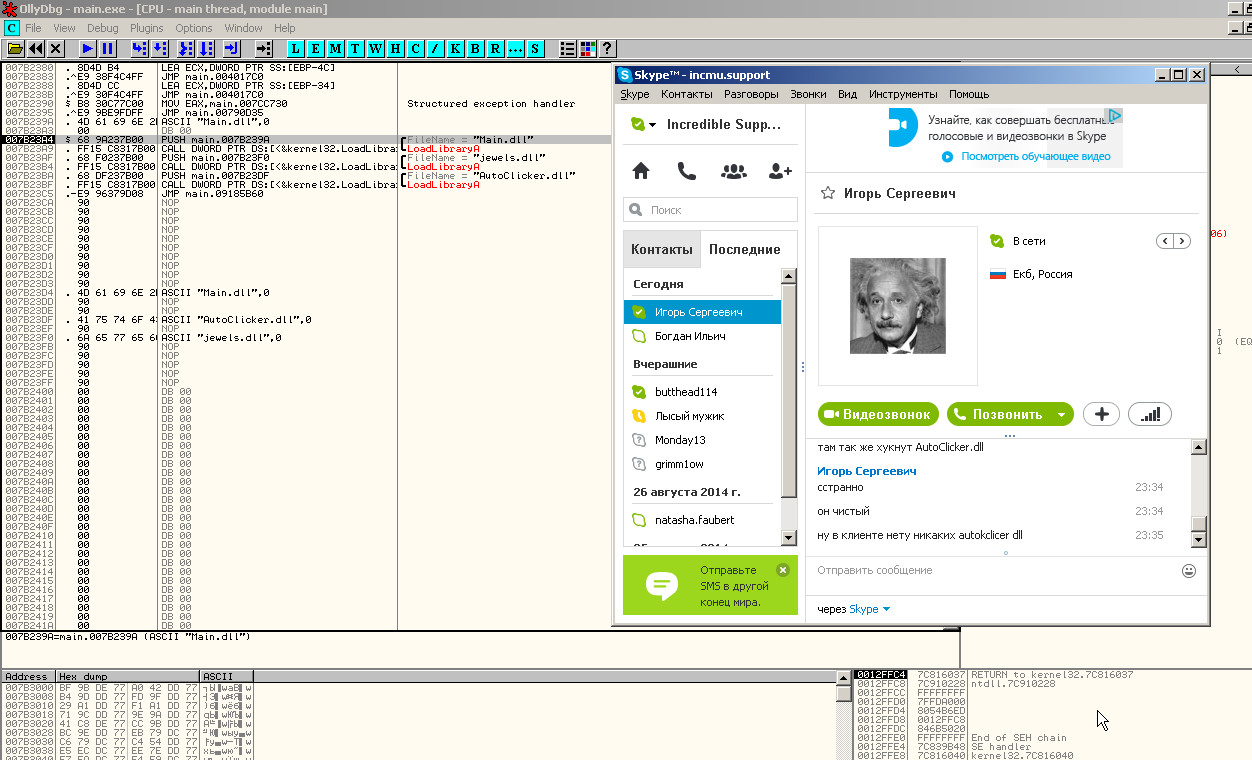Open Skype Контакты menu
Screen dimensions: 1252x760
[687, 94]
